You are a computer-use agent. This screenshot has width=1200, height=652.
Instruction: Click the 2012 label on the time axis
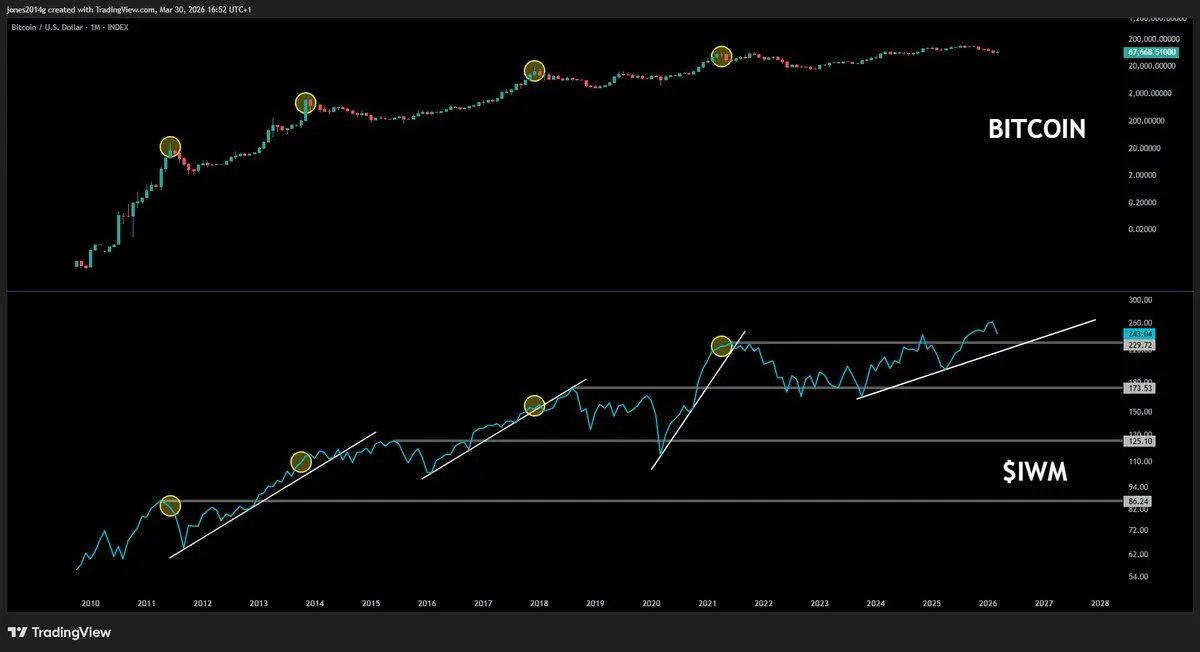point(202,603)
